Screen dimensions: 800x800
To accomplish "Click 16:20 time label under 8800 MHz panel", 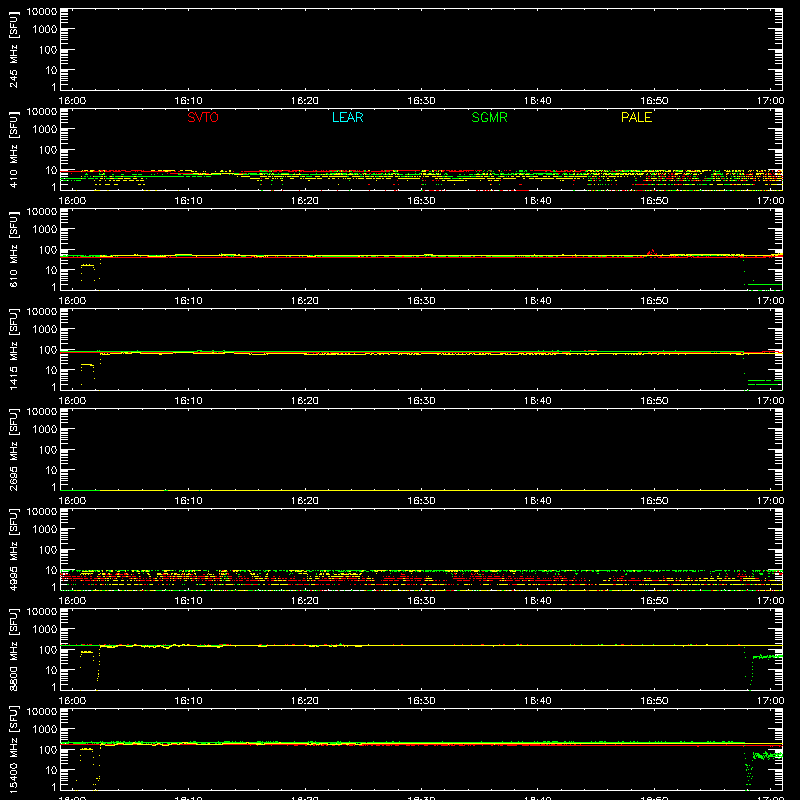I will (305, 701).
